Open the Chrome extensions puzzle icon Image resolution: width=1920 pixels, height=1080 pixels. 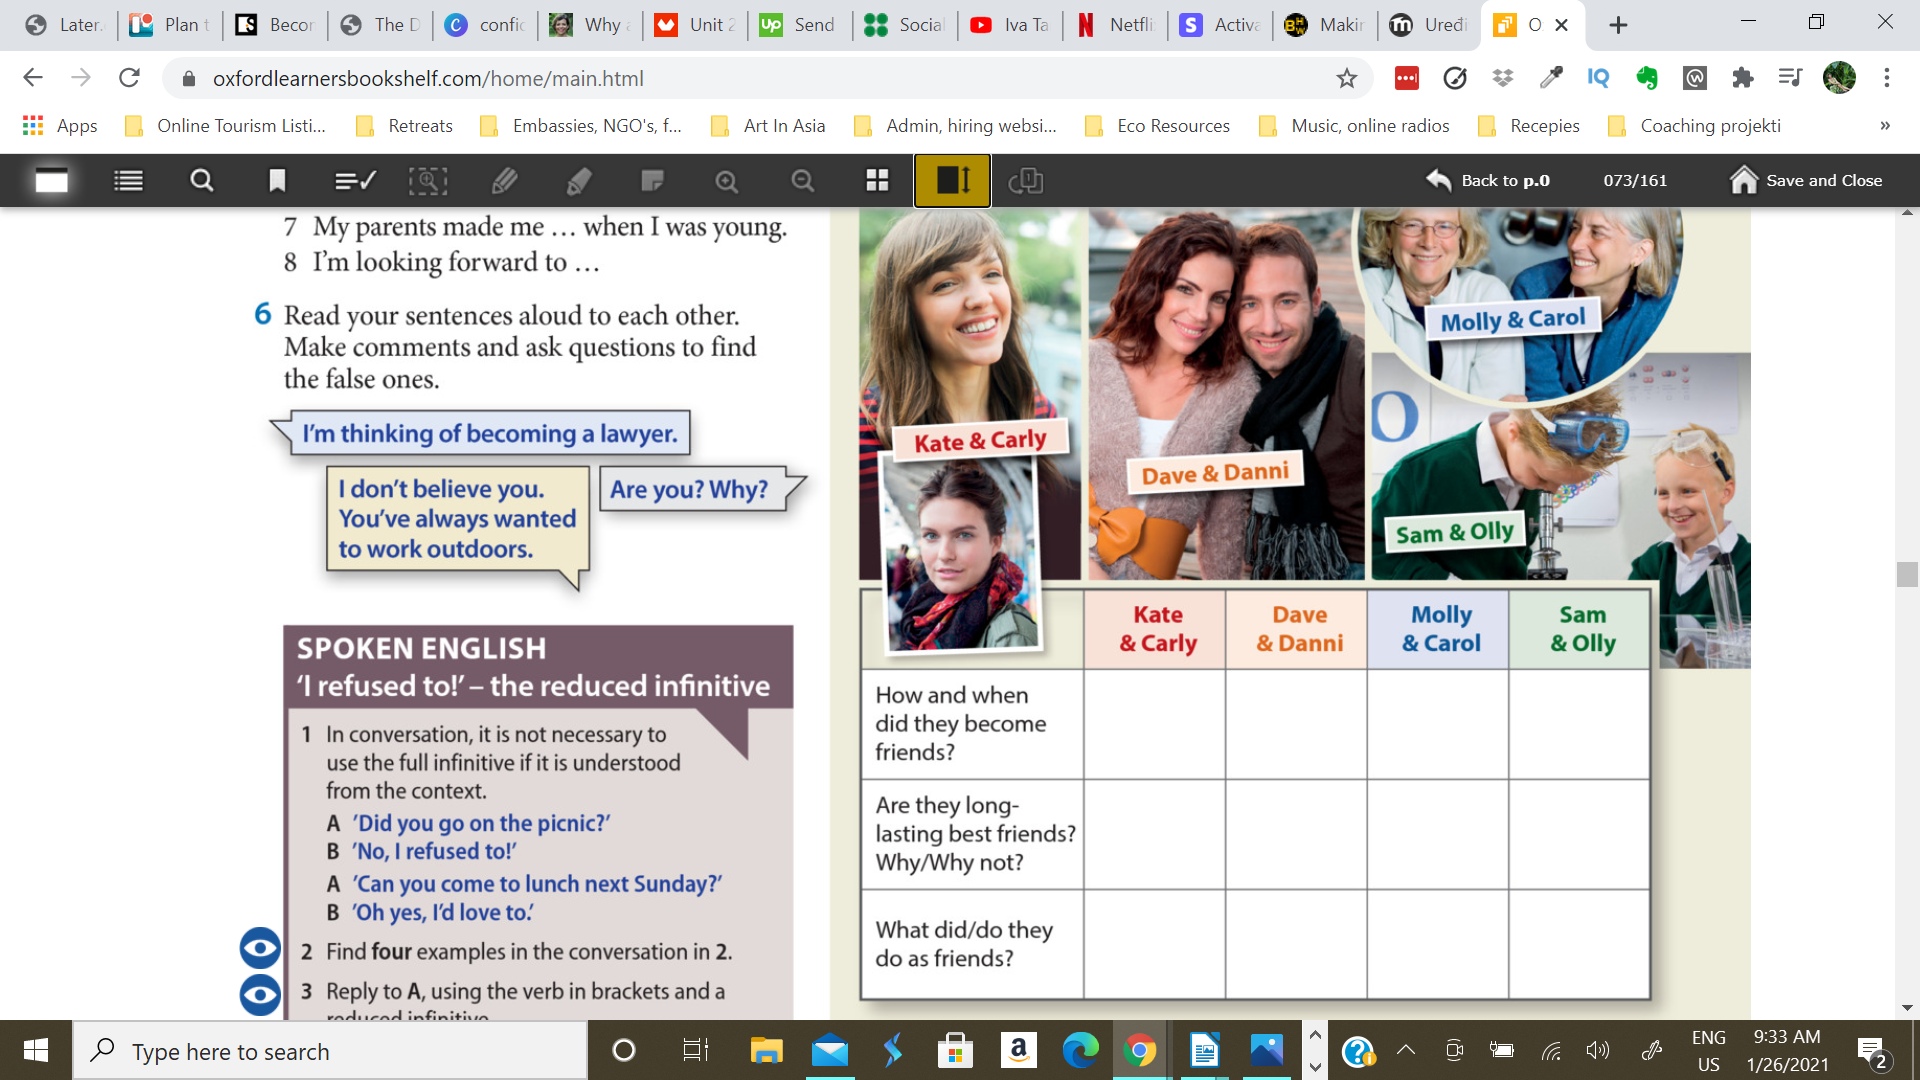1743,78
